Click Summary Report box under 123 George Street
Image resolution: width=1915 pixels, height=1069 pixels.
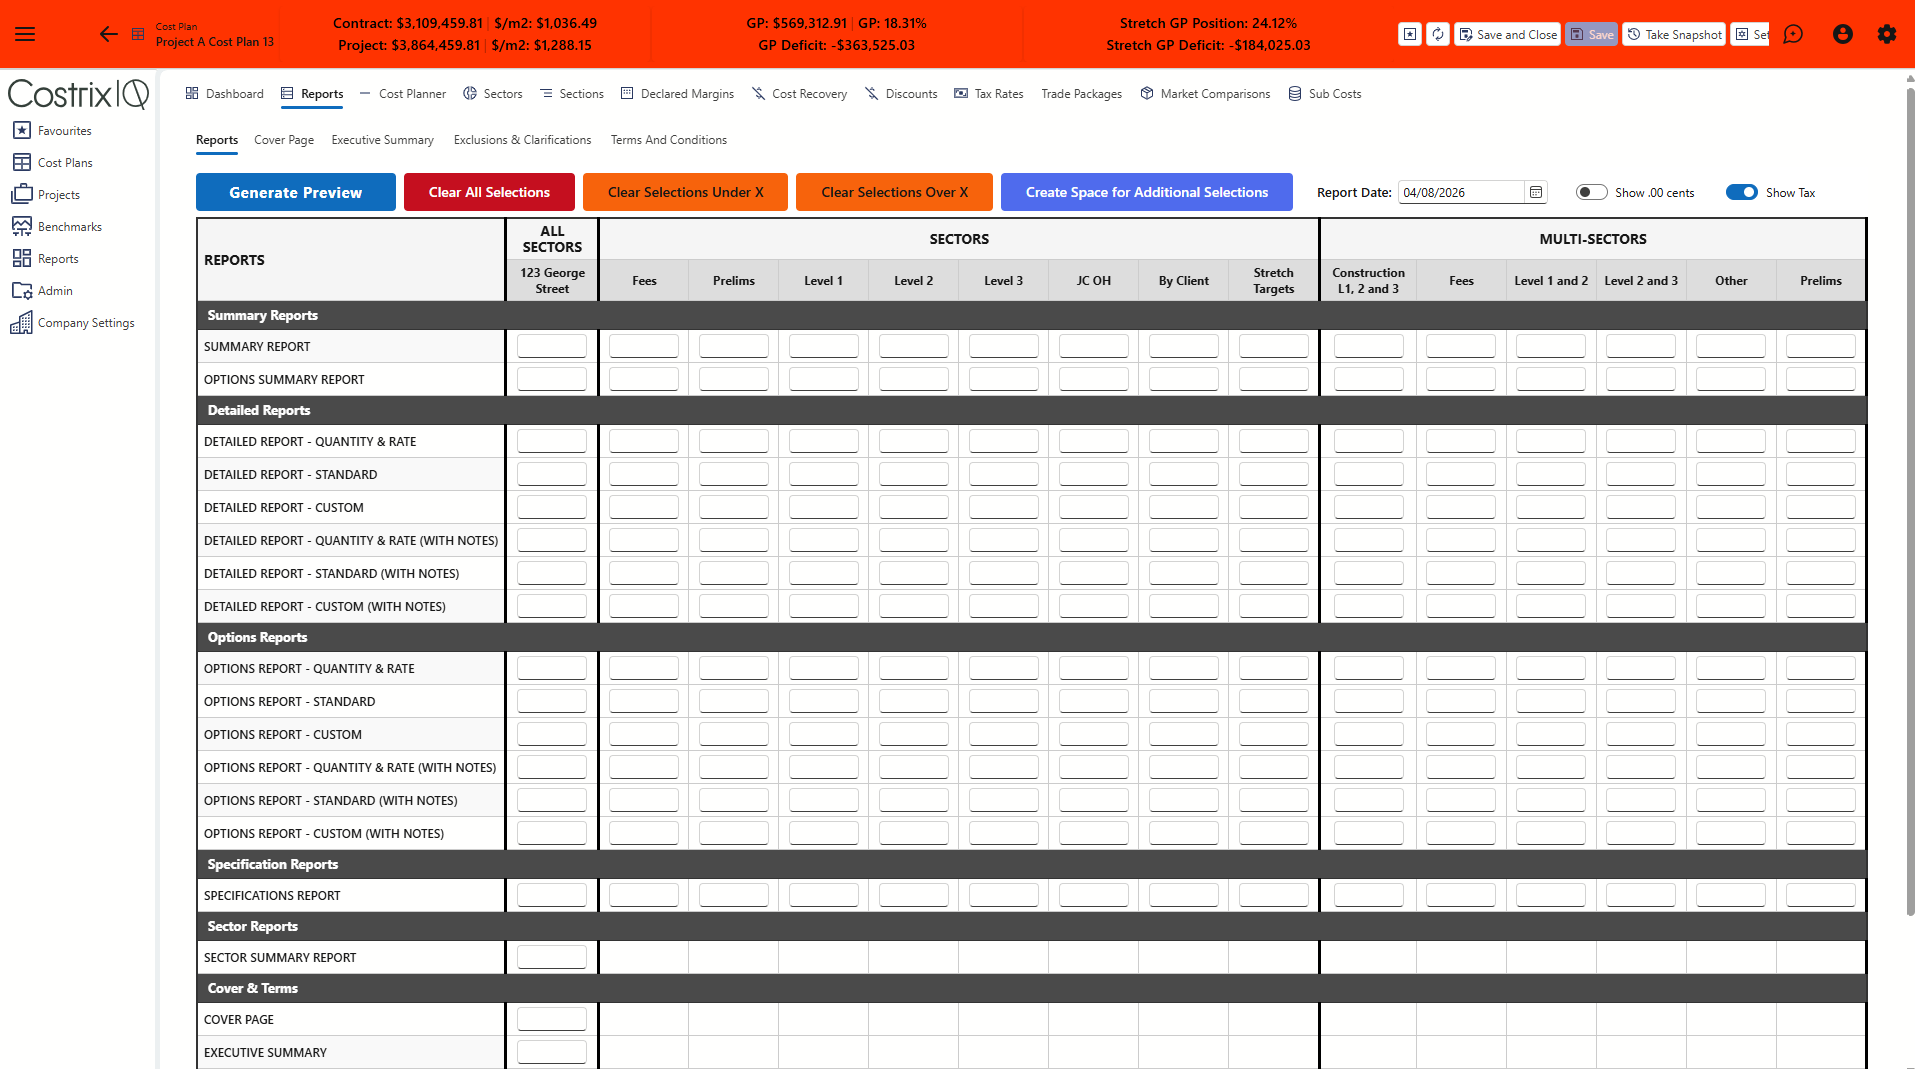[552, 346]
